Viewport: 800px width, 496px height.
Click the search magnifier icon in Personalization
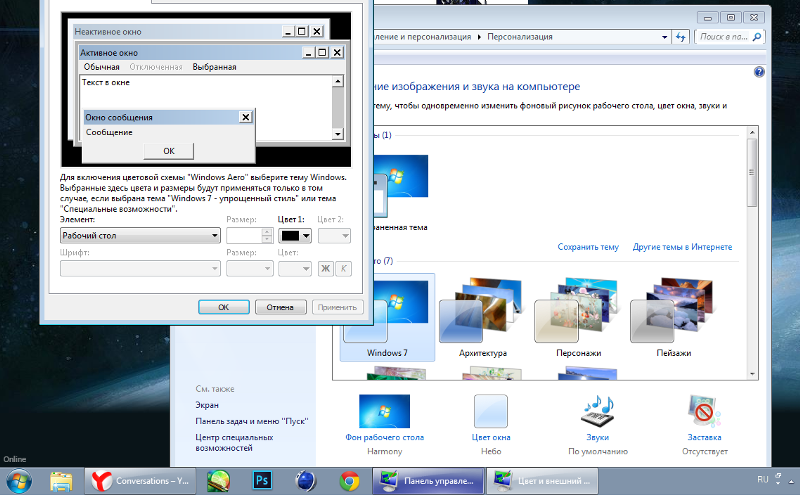[757, 37]
